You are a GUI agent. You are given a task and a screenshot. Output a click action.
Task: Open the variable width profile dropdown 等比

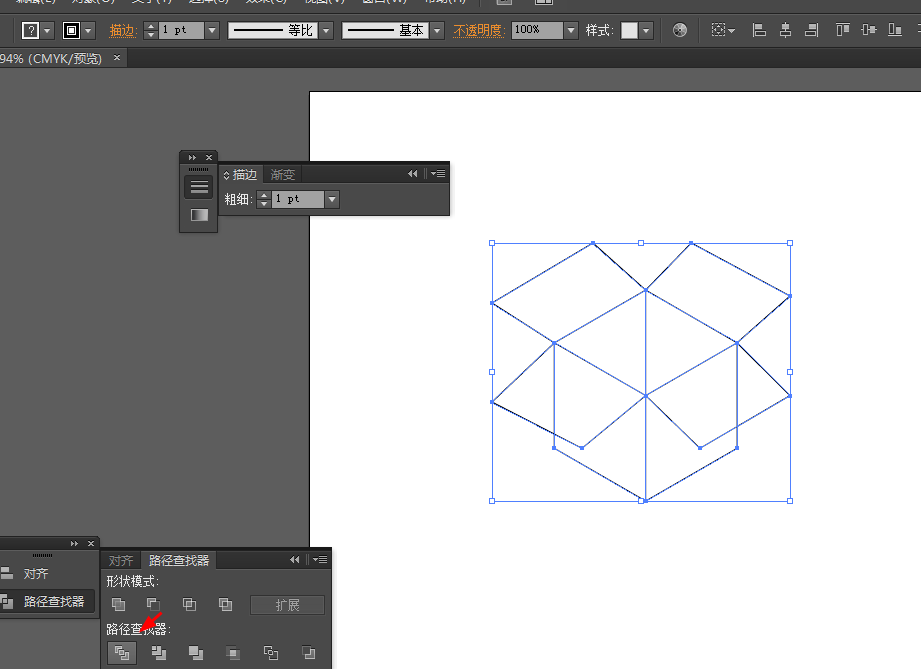pos(325,30)
